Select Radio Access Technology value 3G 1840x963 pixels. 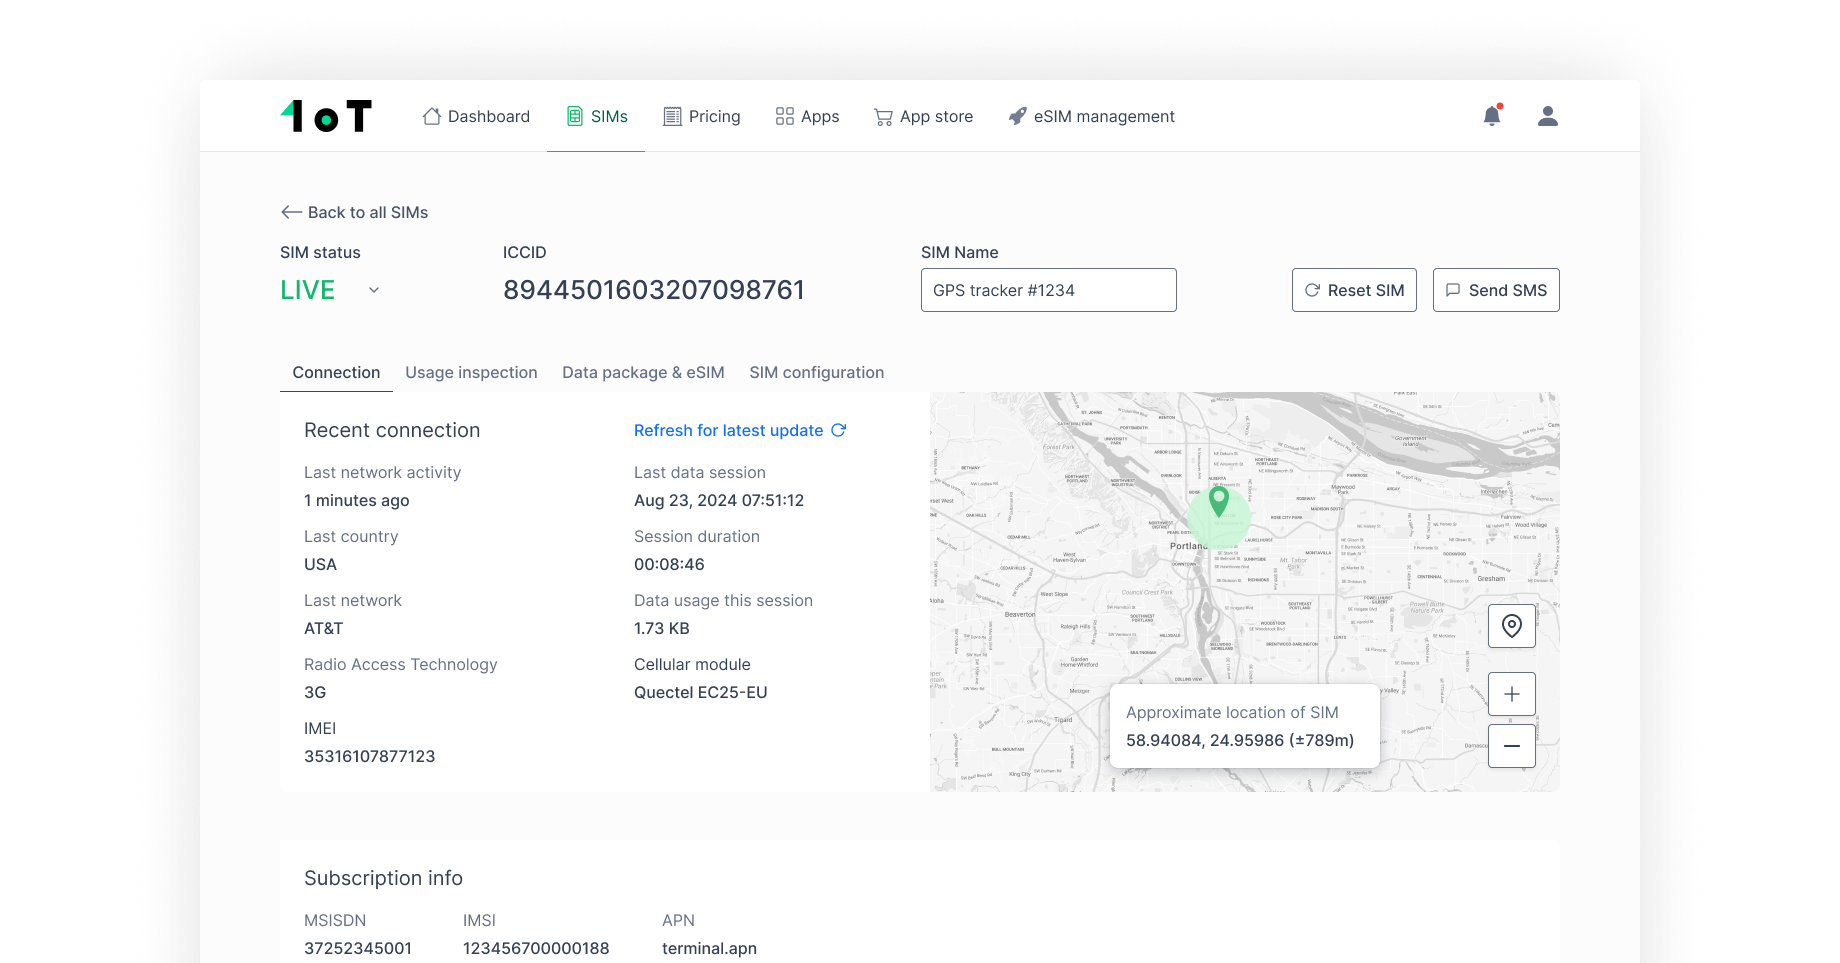315,692
